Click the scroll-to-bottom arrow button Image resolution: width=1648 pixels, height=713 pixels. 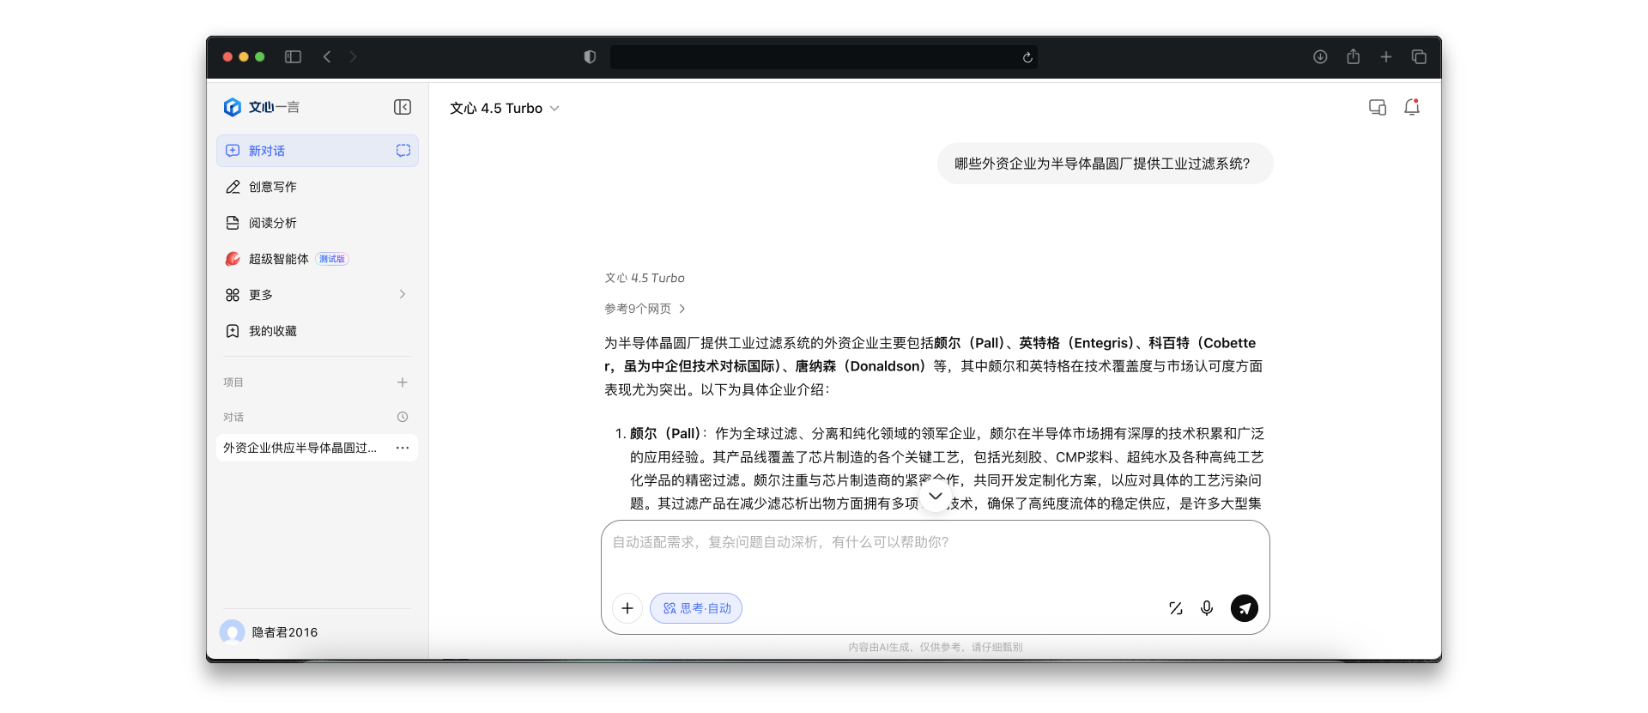[x=935, y=496]
